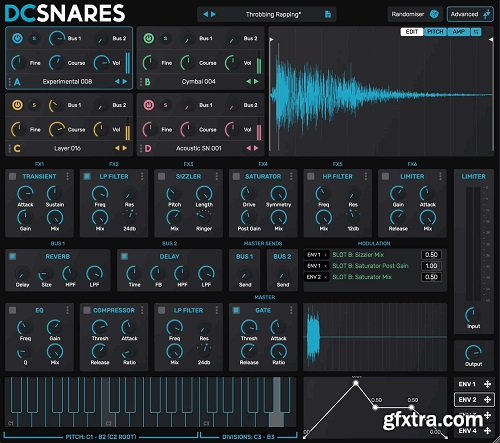Load next preset with right arrow
Viewport: 500px width, 443px height.
213,14
